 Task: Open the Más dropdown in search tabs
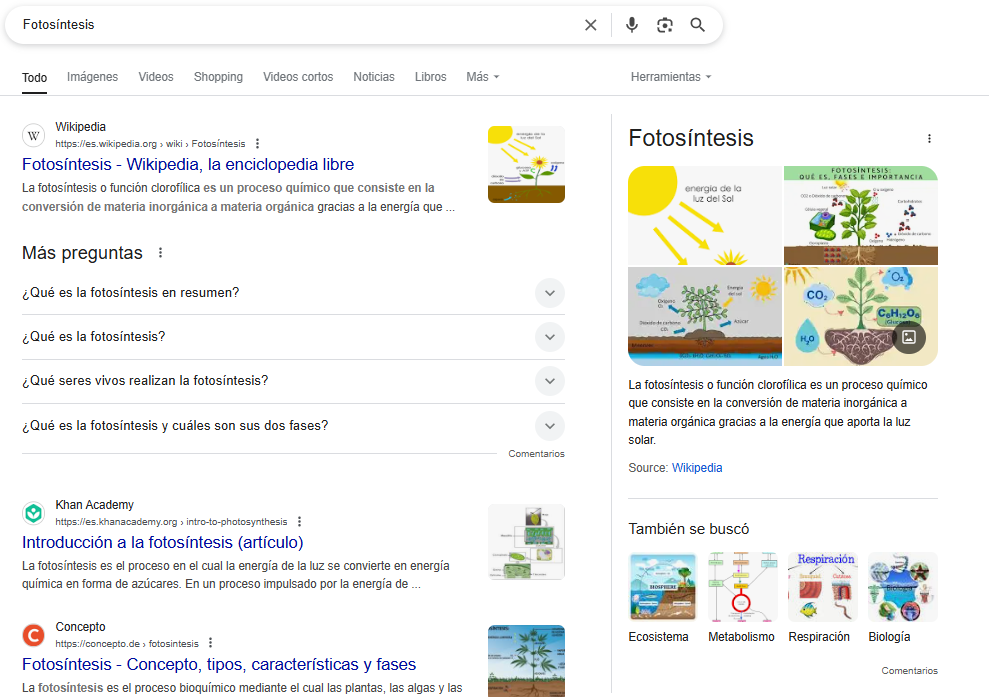[x=482, y=77]
